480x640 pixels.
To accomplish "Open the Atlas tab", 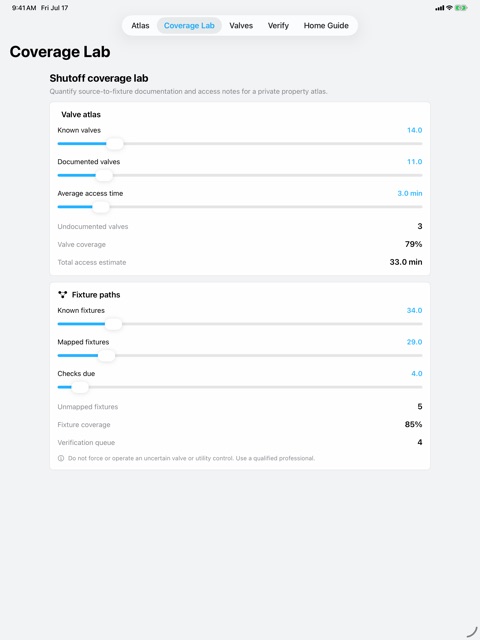I will click(140, 25).
